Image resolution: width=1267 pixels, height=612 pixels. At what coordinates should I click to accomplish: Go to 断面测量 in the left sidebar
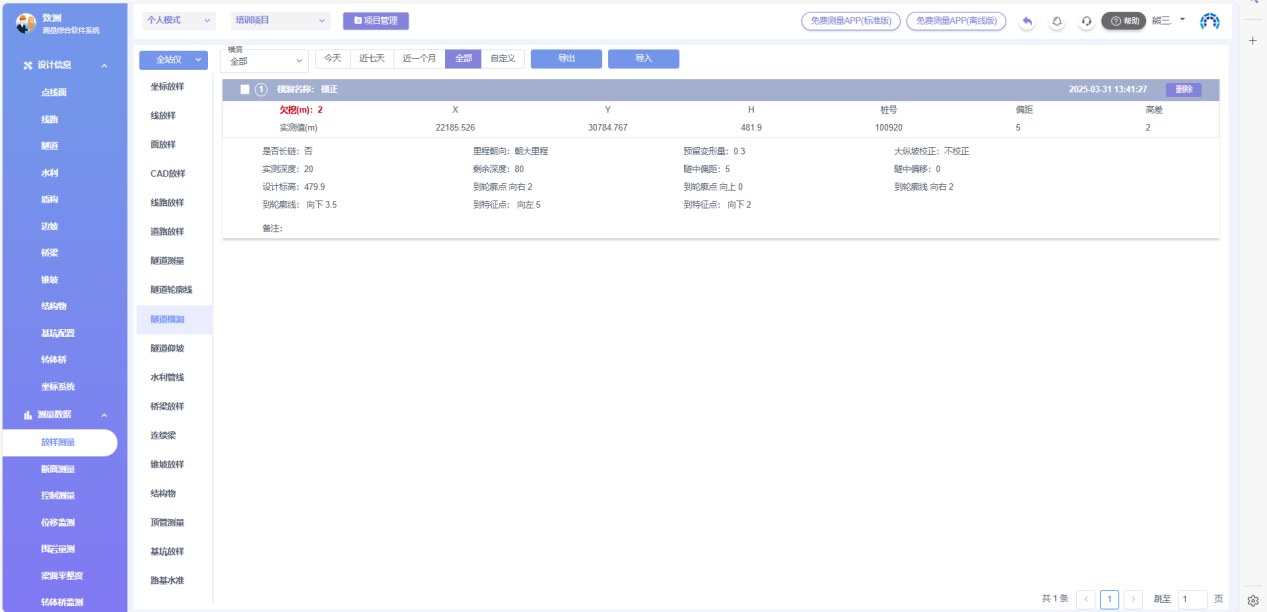[57, 468]
